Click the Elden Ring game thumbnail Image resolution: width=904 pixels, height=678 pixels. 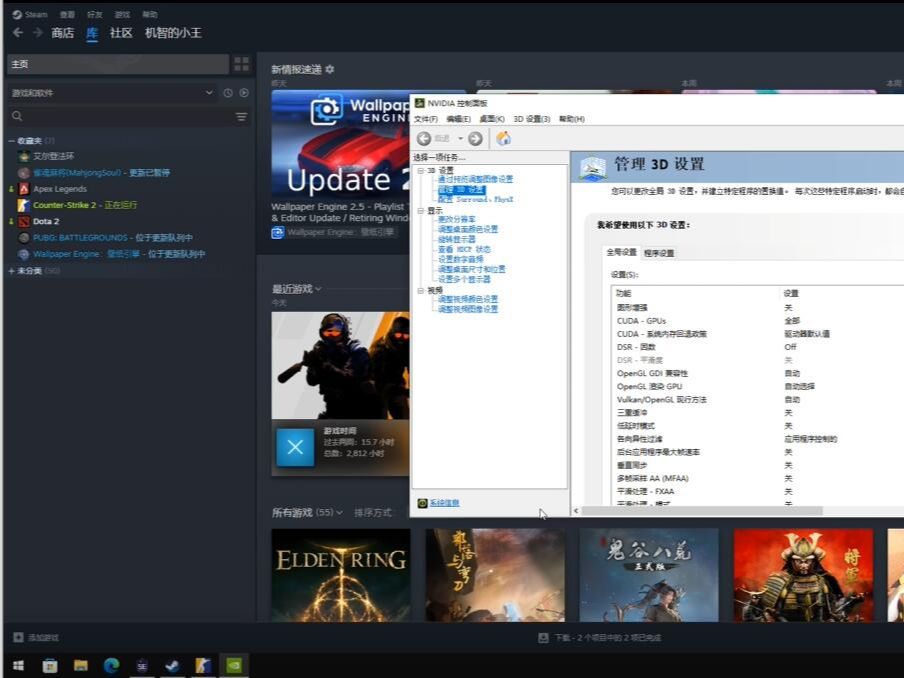click(x=340, y=572)
